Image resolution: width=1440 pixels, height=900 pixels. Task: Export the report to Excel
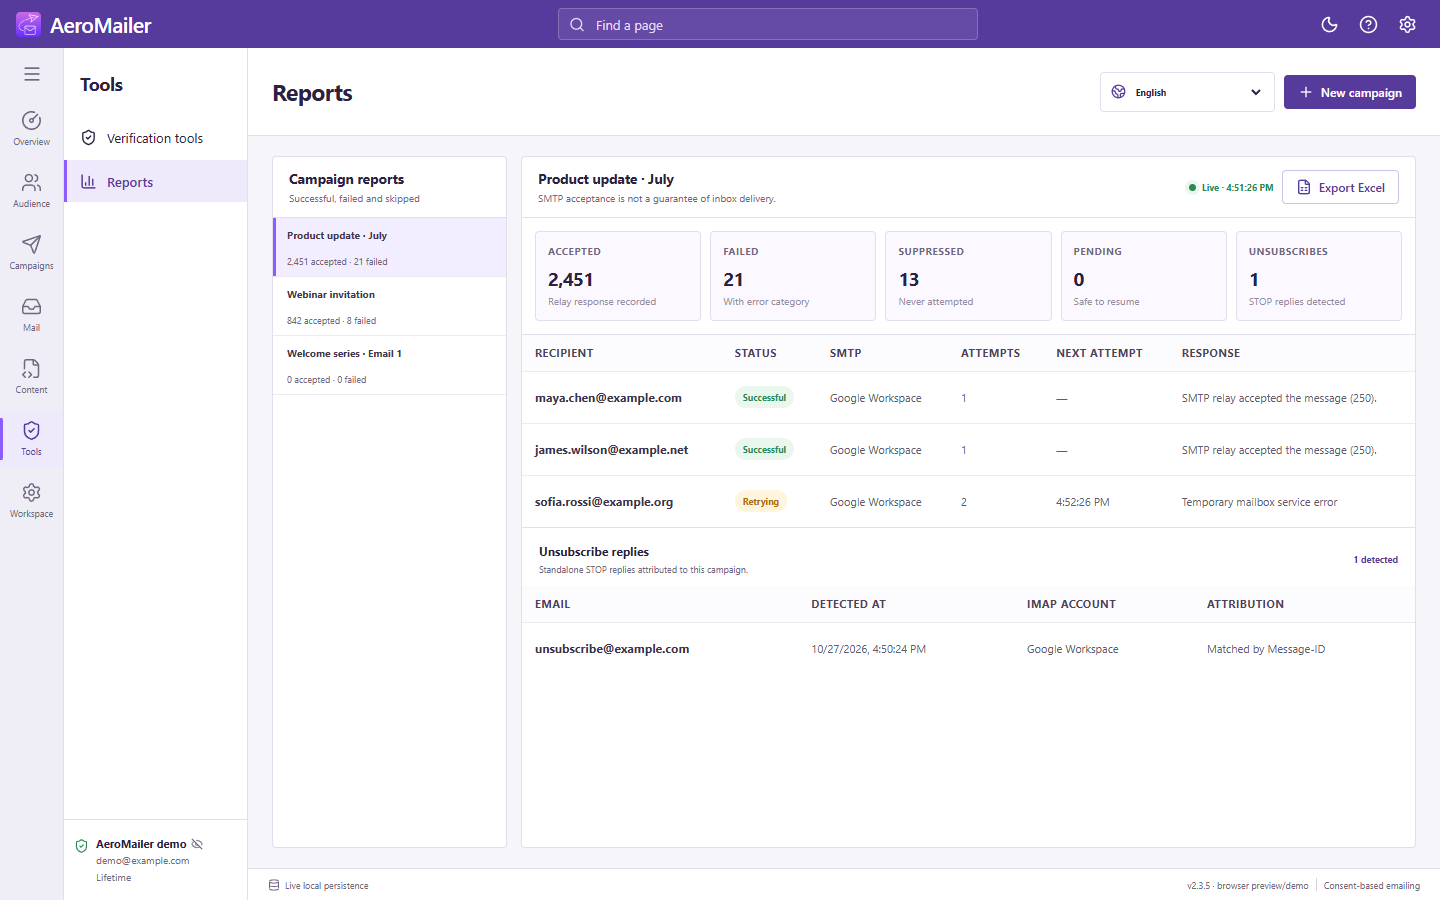tap(1340, 187)
